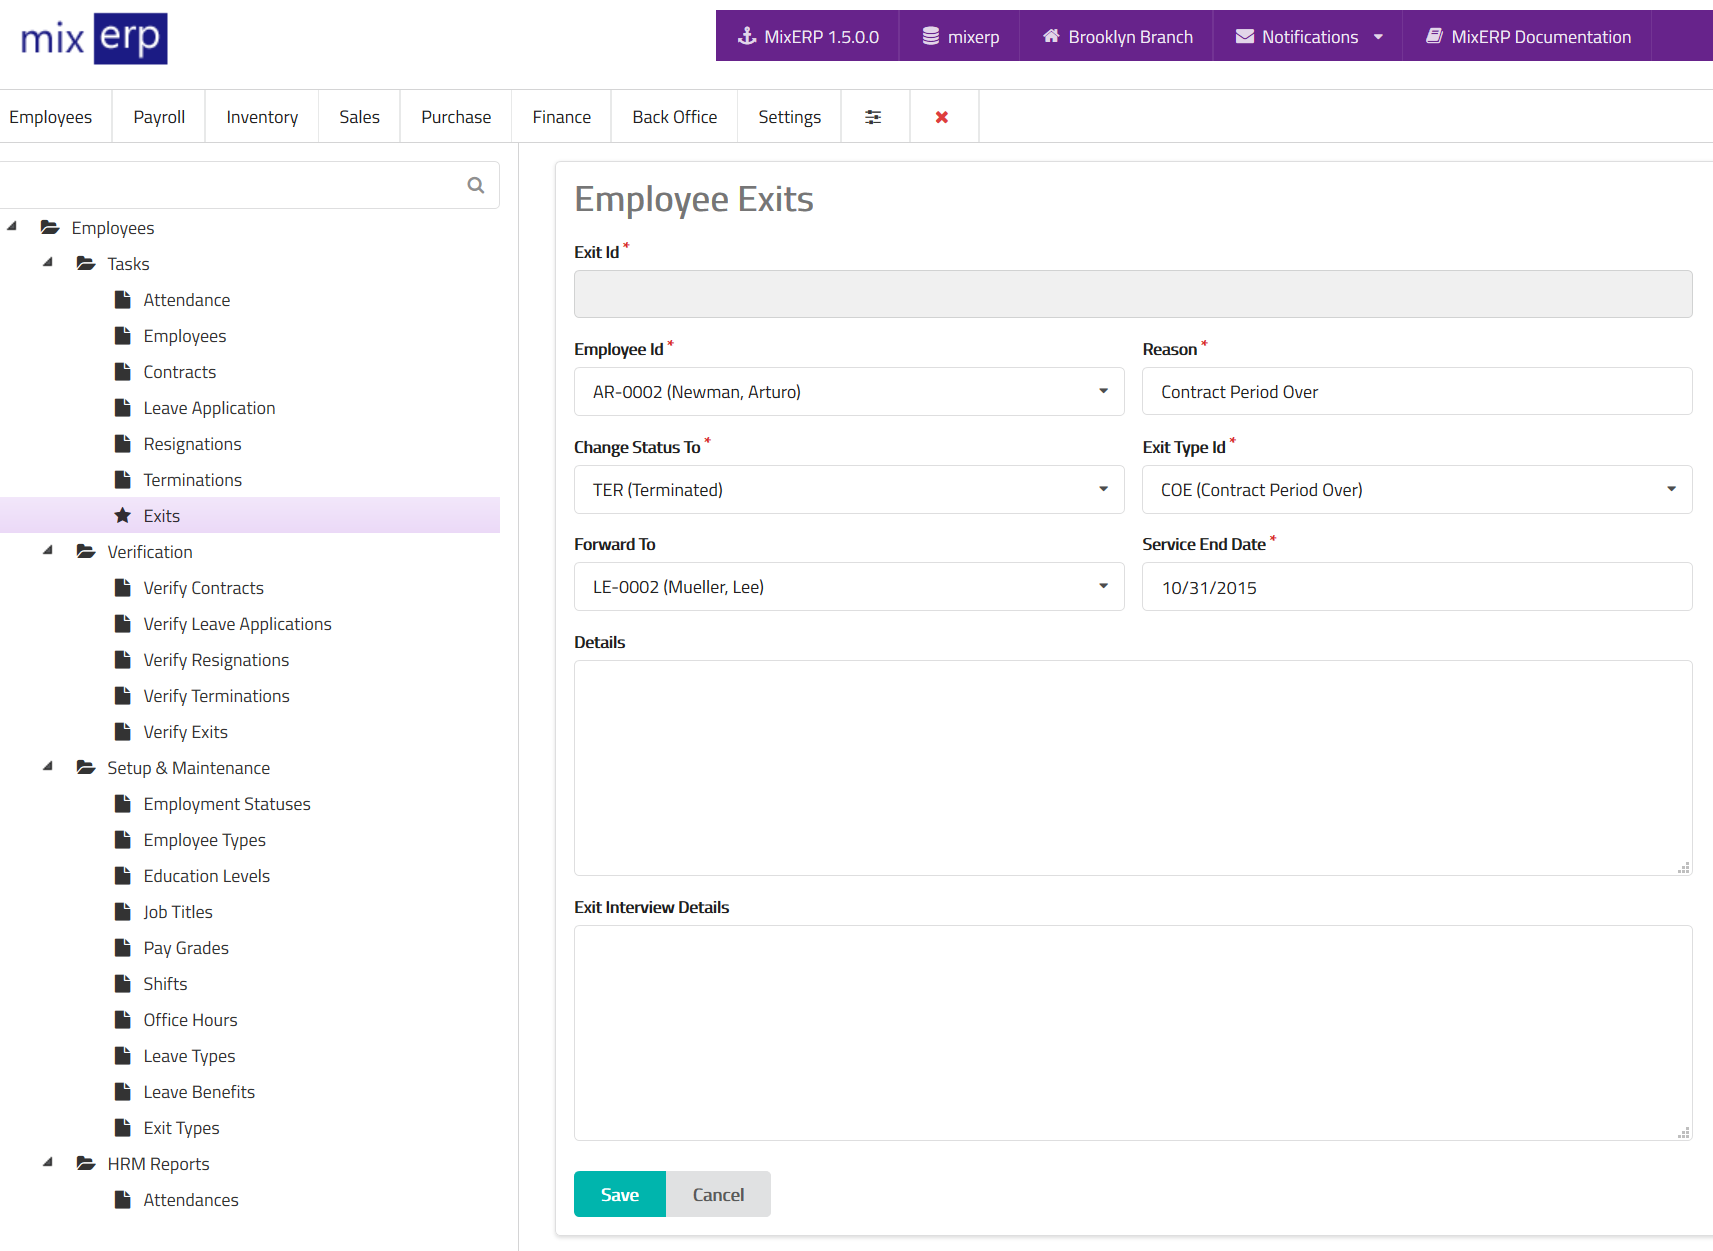Click the file icon beside Job Titles
This screenshot has height=1251, width=1713.
(123, 911)
